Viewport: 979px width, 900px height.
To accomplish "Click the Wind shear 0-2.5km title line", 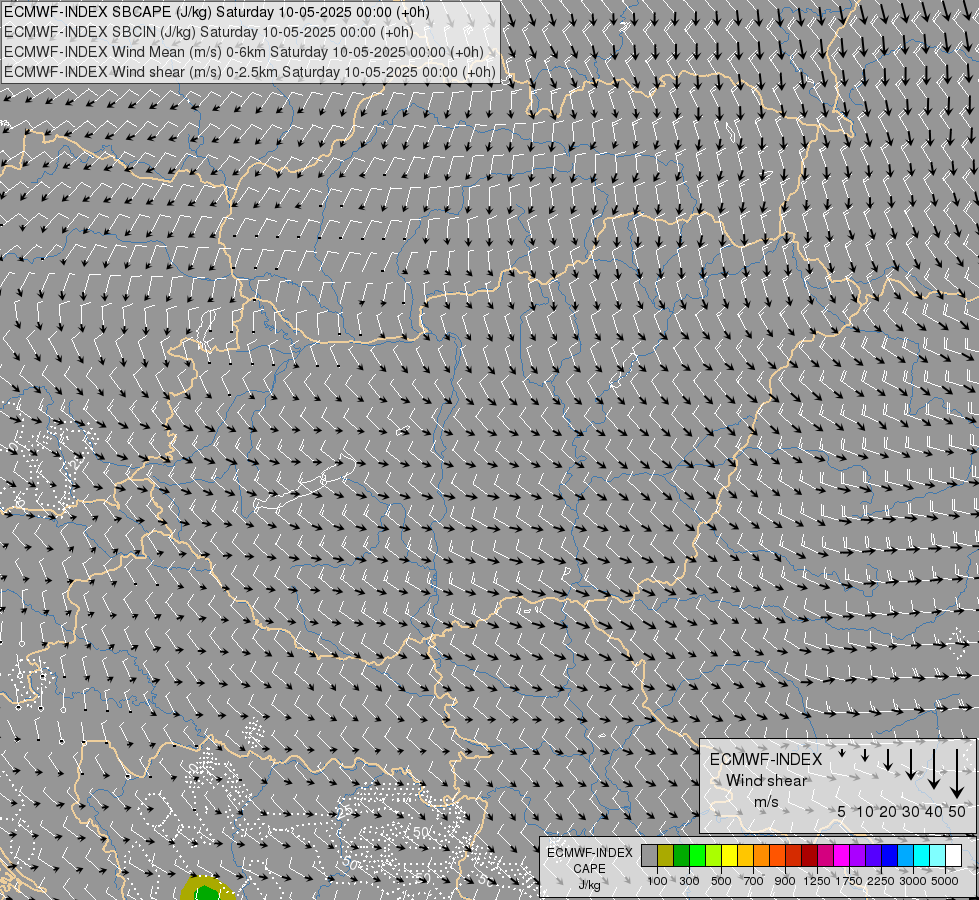I will pyautogui.click(x=250, y=72).
